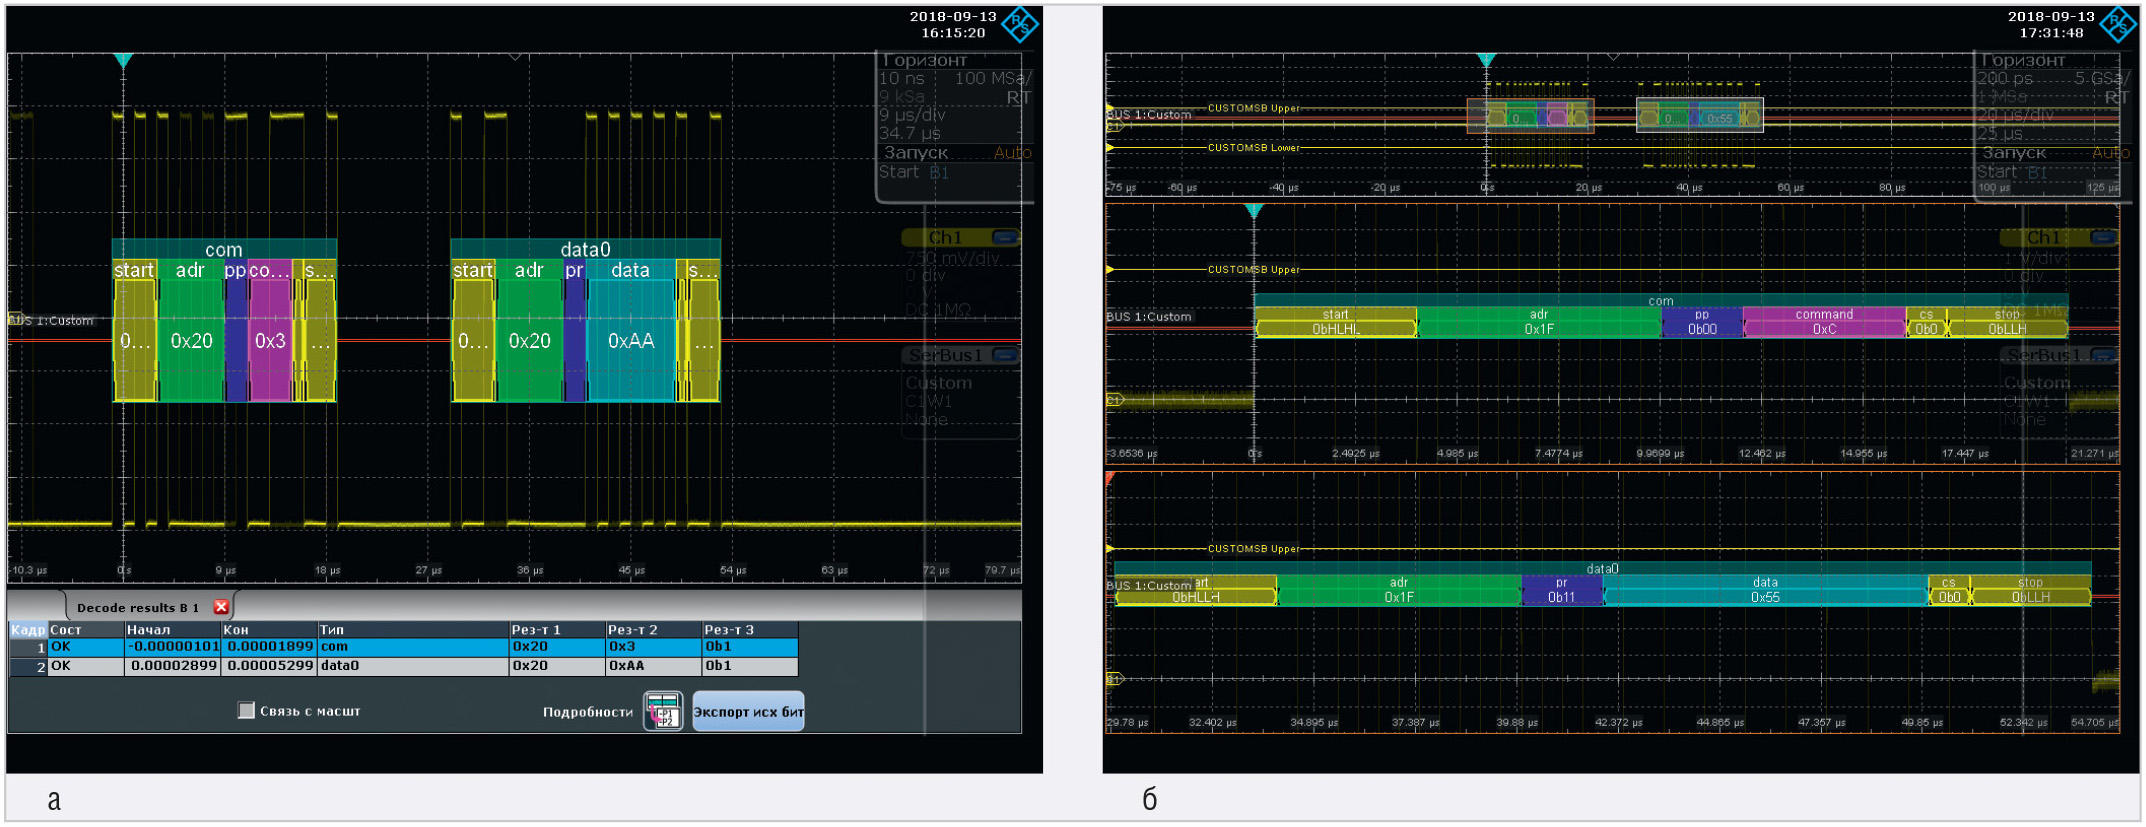
Task: Click the SerBus1 label in panel a
Action: click(x=946, y=355)
